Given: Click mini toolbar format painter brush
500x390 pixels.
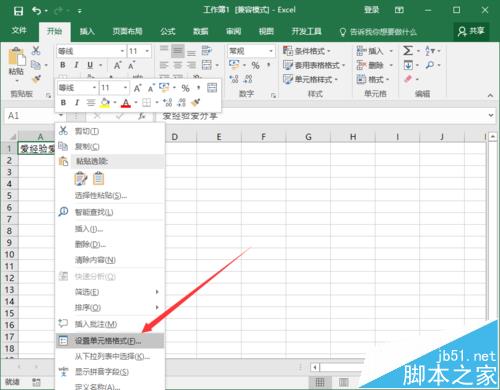Looking at the screenshot, I should pos(196,102).
